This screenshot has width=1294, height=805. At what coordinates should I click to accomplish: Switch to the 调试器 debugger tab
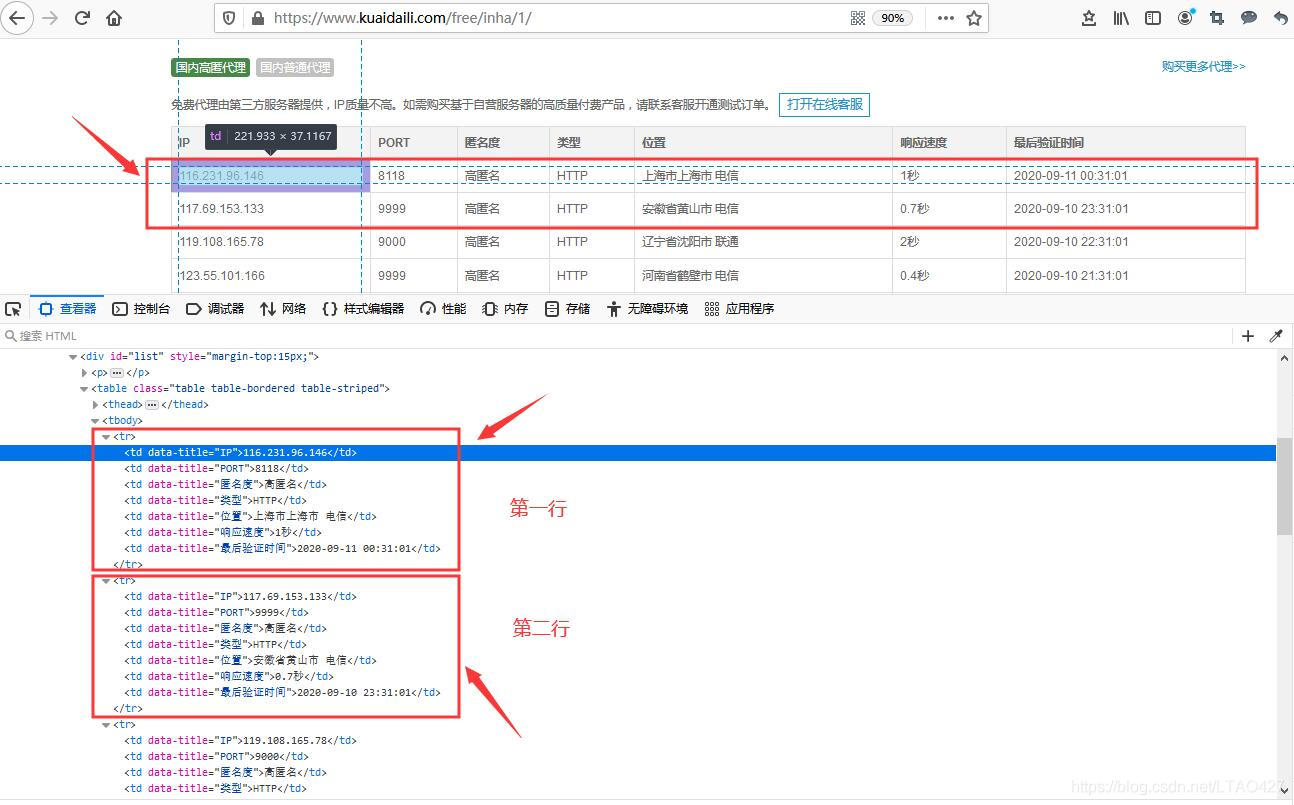tap(215, 309)
